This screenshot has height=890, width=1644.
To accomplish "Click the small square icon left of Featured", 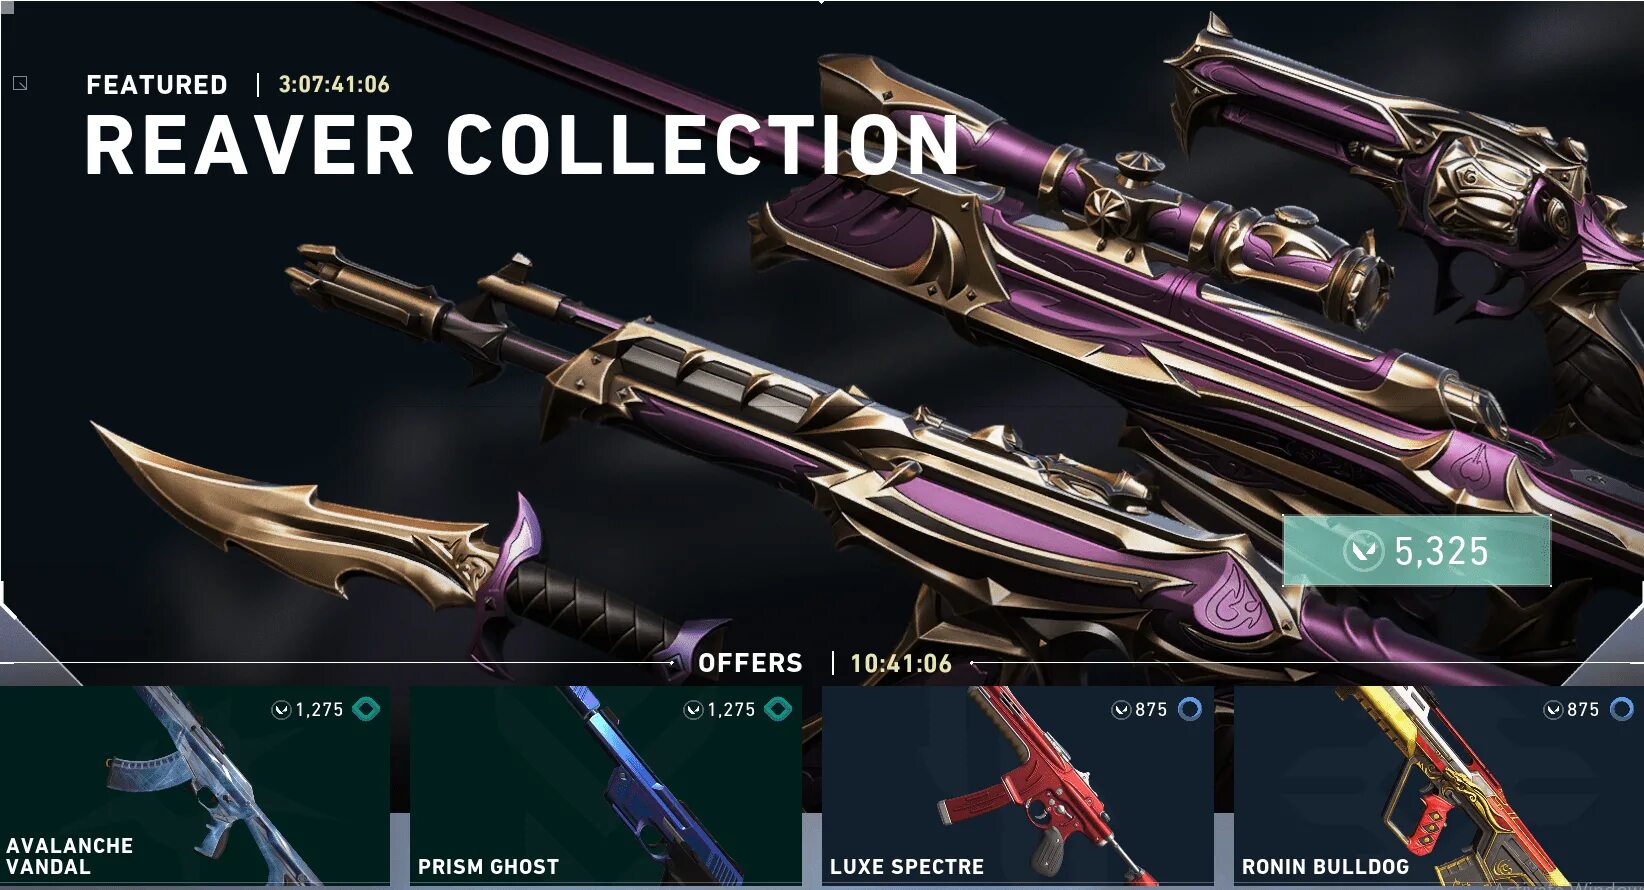I will click(x=20, y=83).
